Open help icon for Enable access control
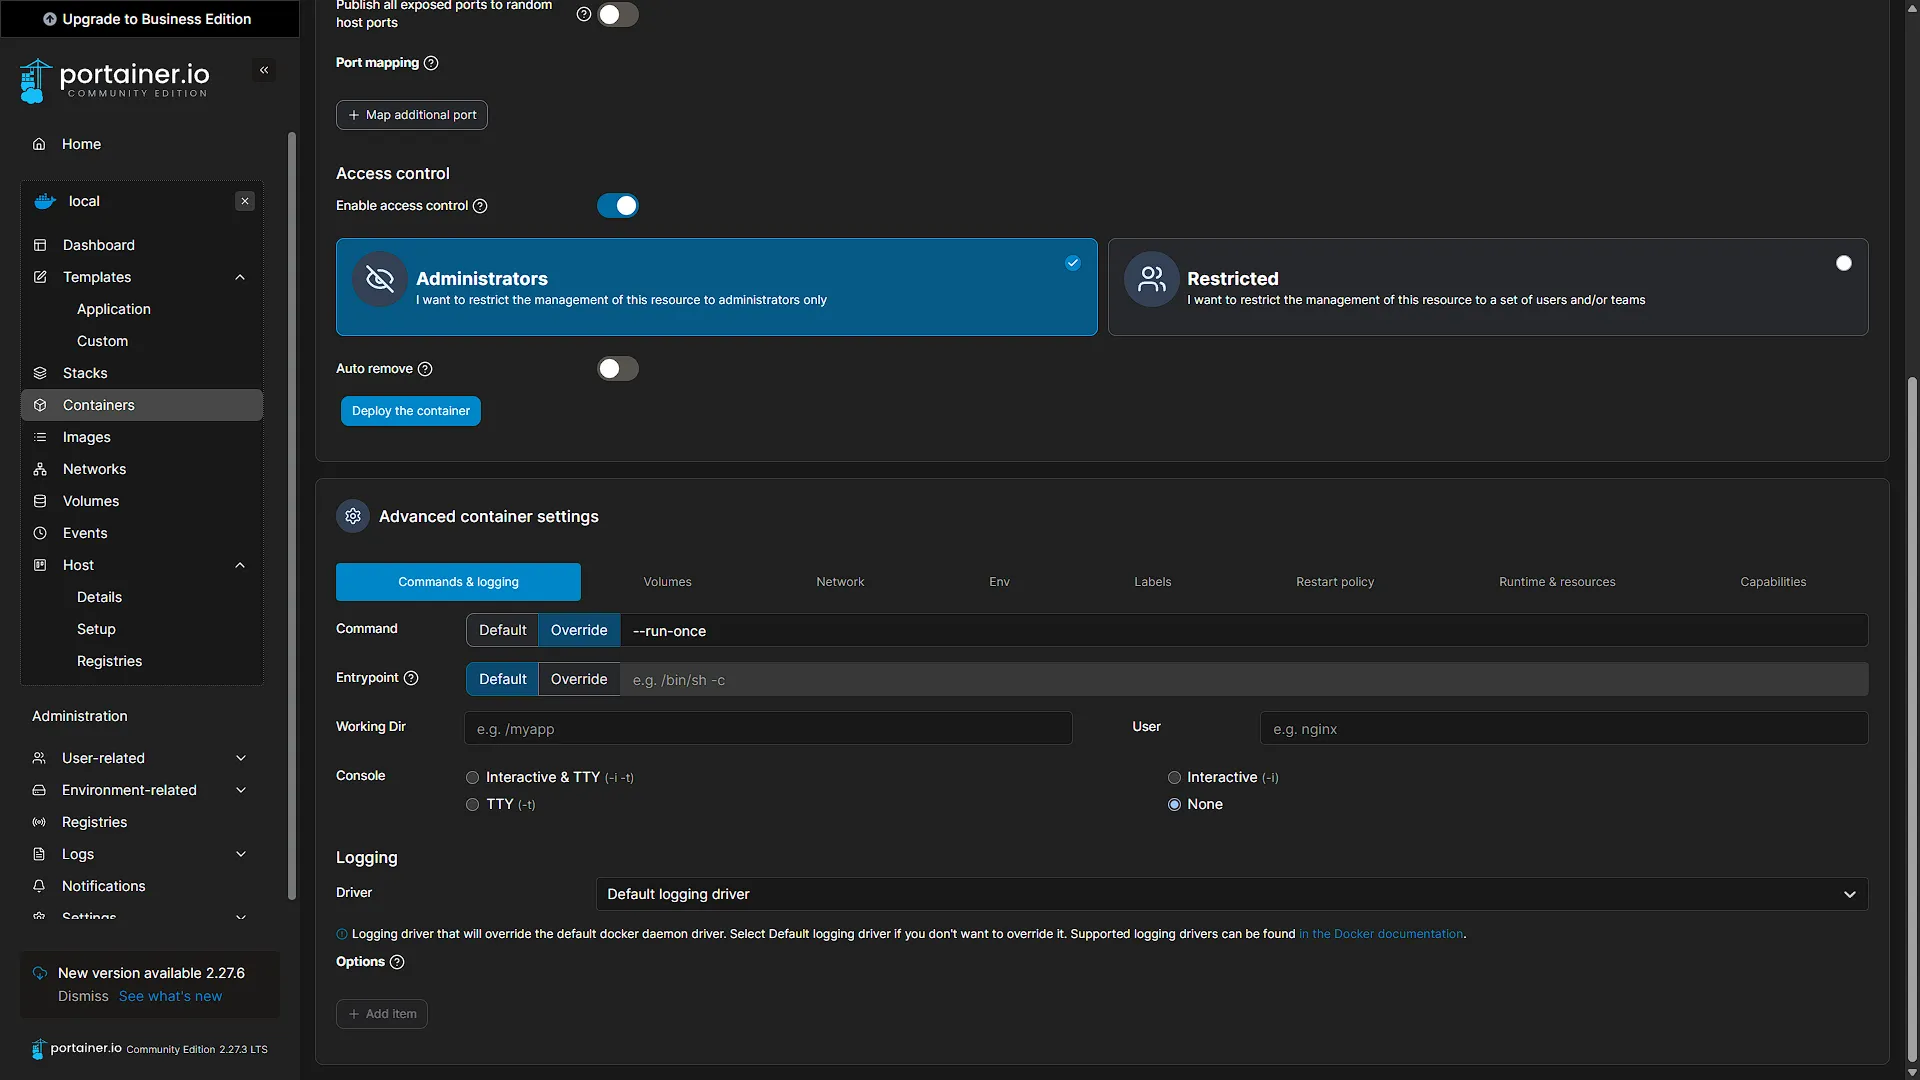 pos(480,206)
